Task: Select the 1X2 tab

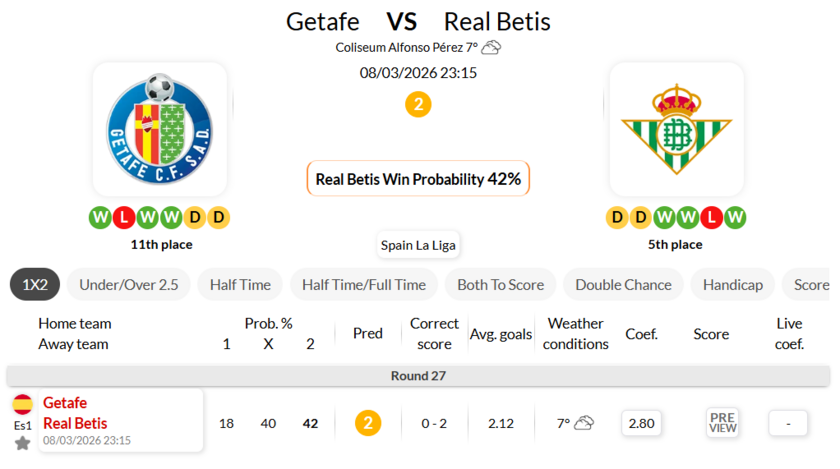Action: tap(35, 285)
